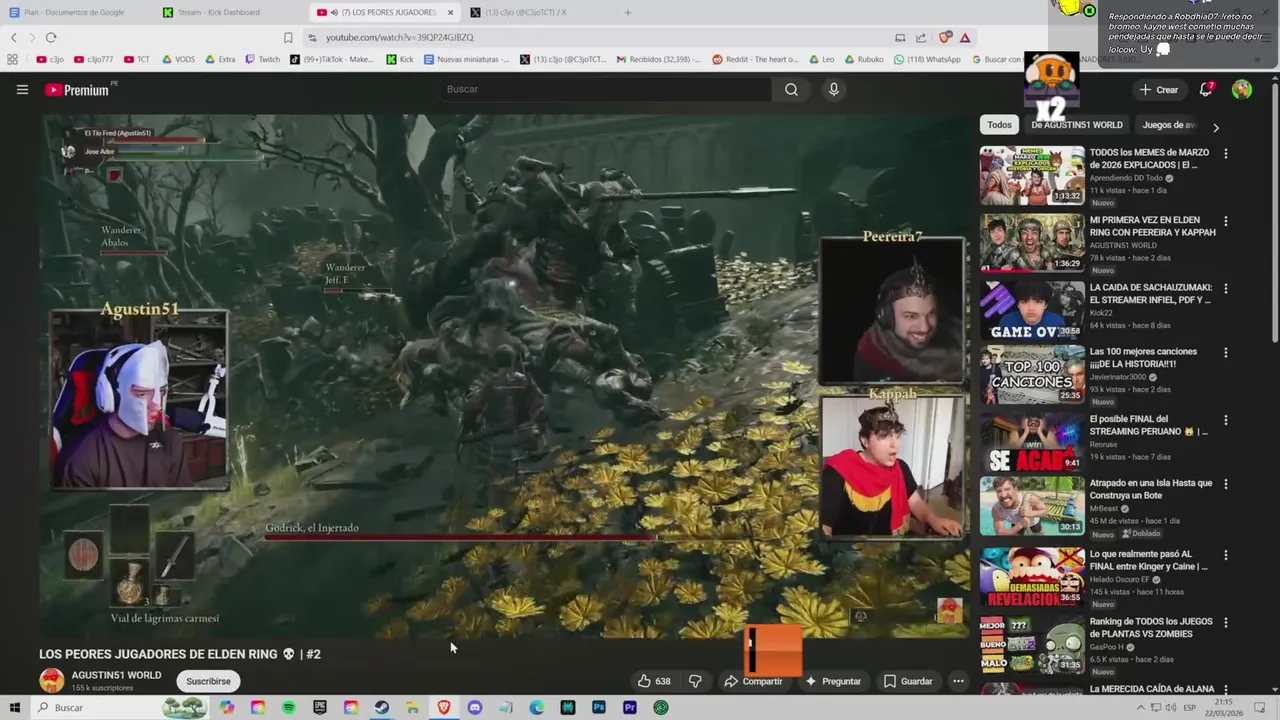Open options for Top 100 canciones video

click(x=1226, y=353)
